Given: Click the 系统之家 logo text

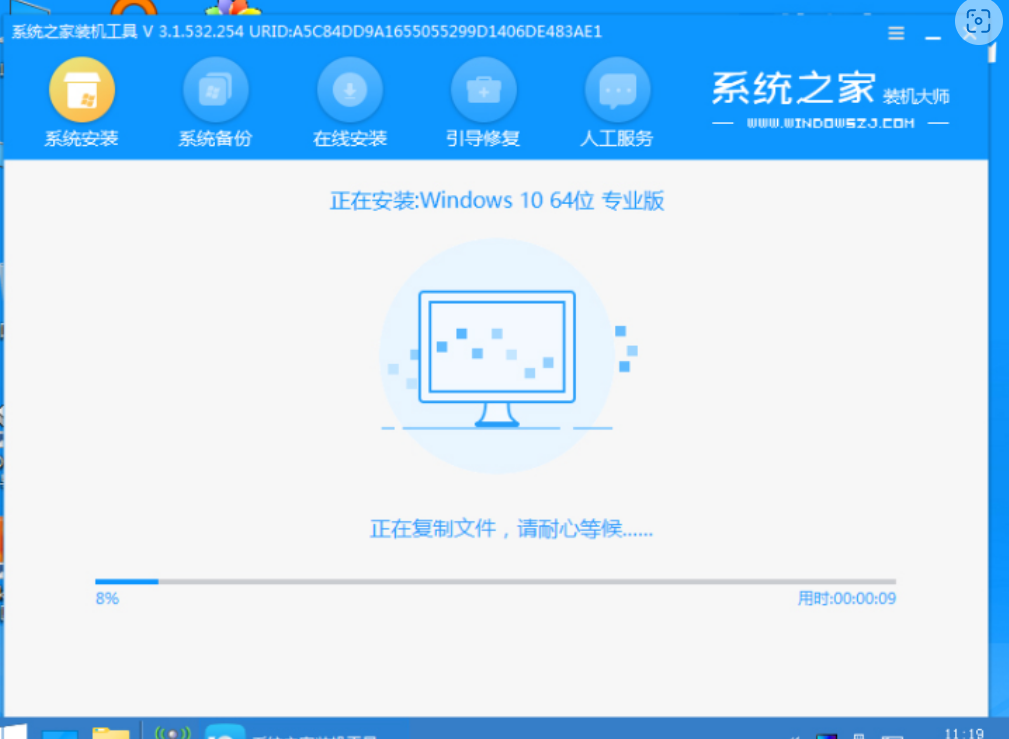Looking at the screenshot, I should click(793, 90).
